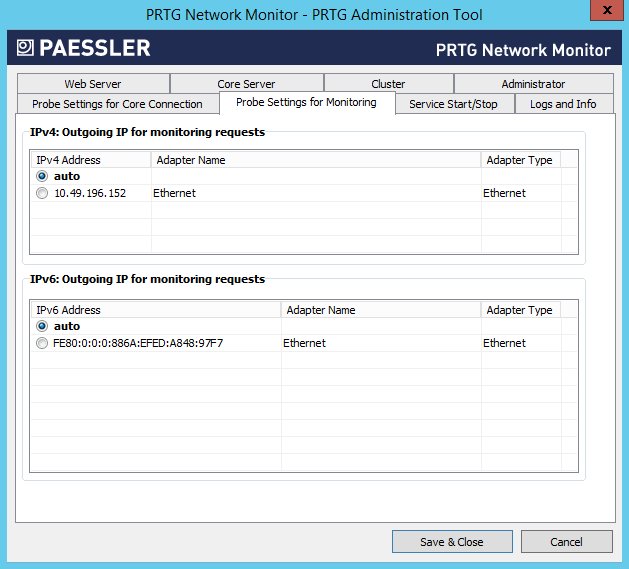Screen dimensions: 629x569
Task: Open Probe Settings for Core Connection tab
Action: (117, 104)
